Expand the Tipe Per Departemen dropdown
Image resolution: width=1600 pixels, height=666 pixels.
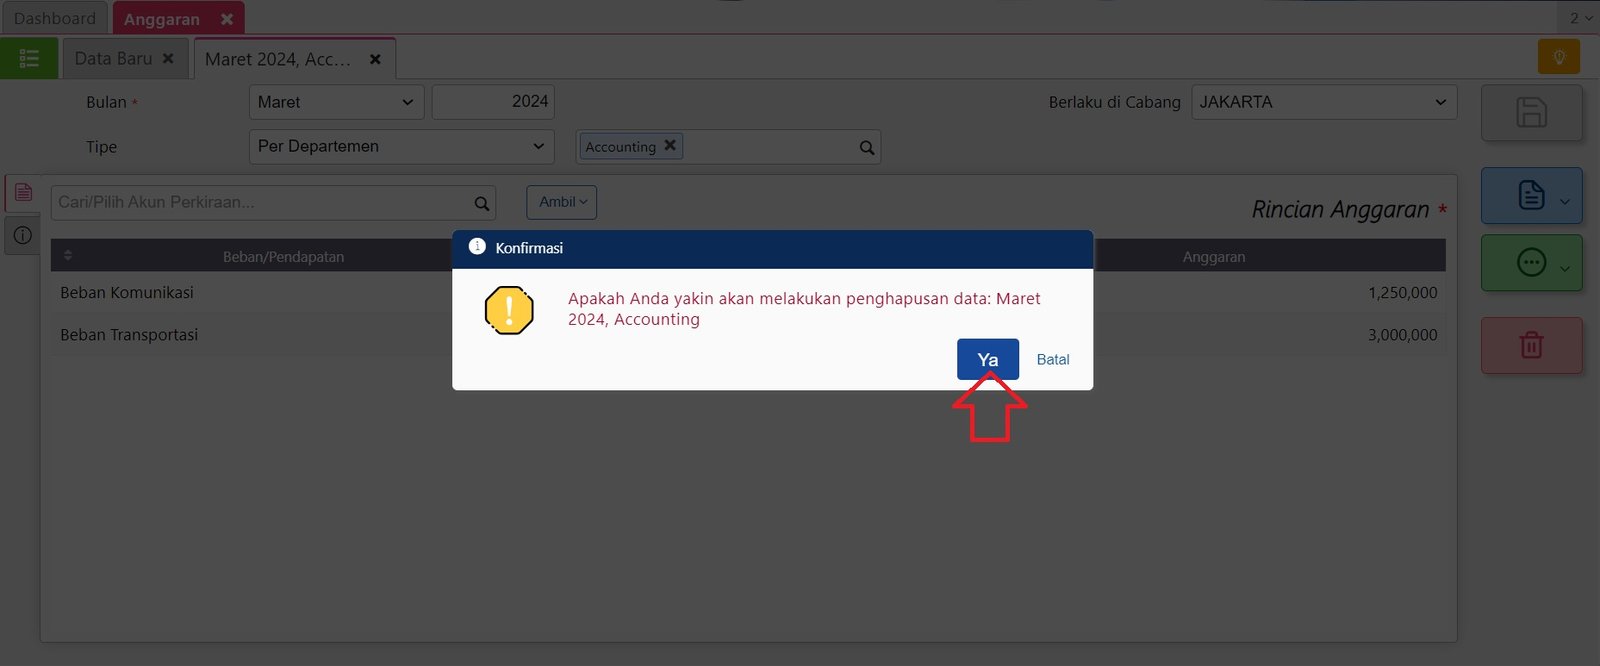pos(400,146)
